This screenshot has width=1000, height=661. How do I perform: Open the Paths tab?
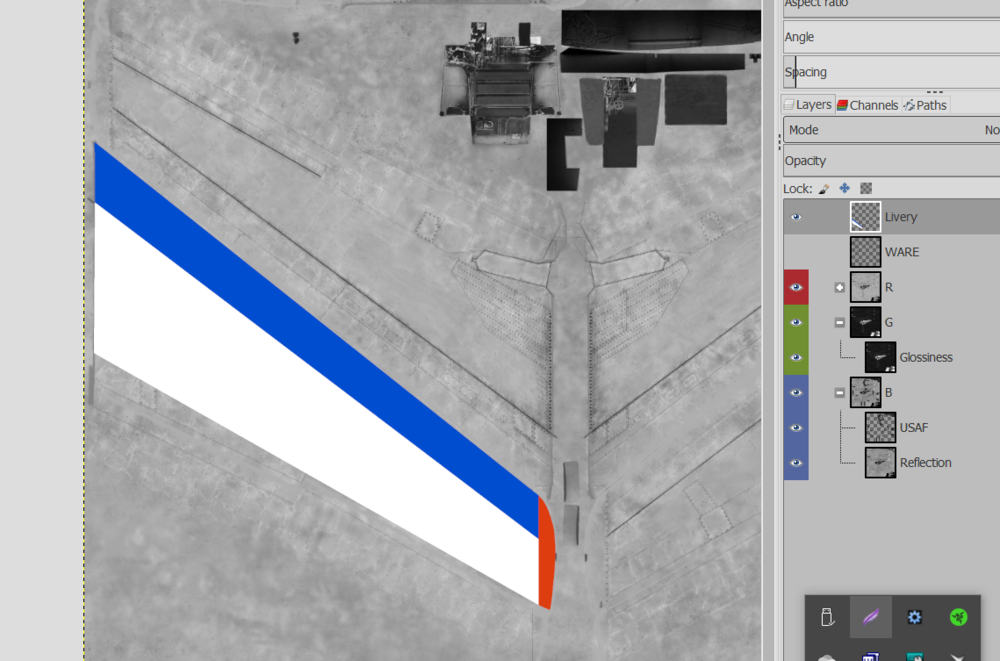(x=925, y=105)
